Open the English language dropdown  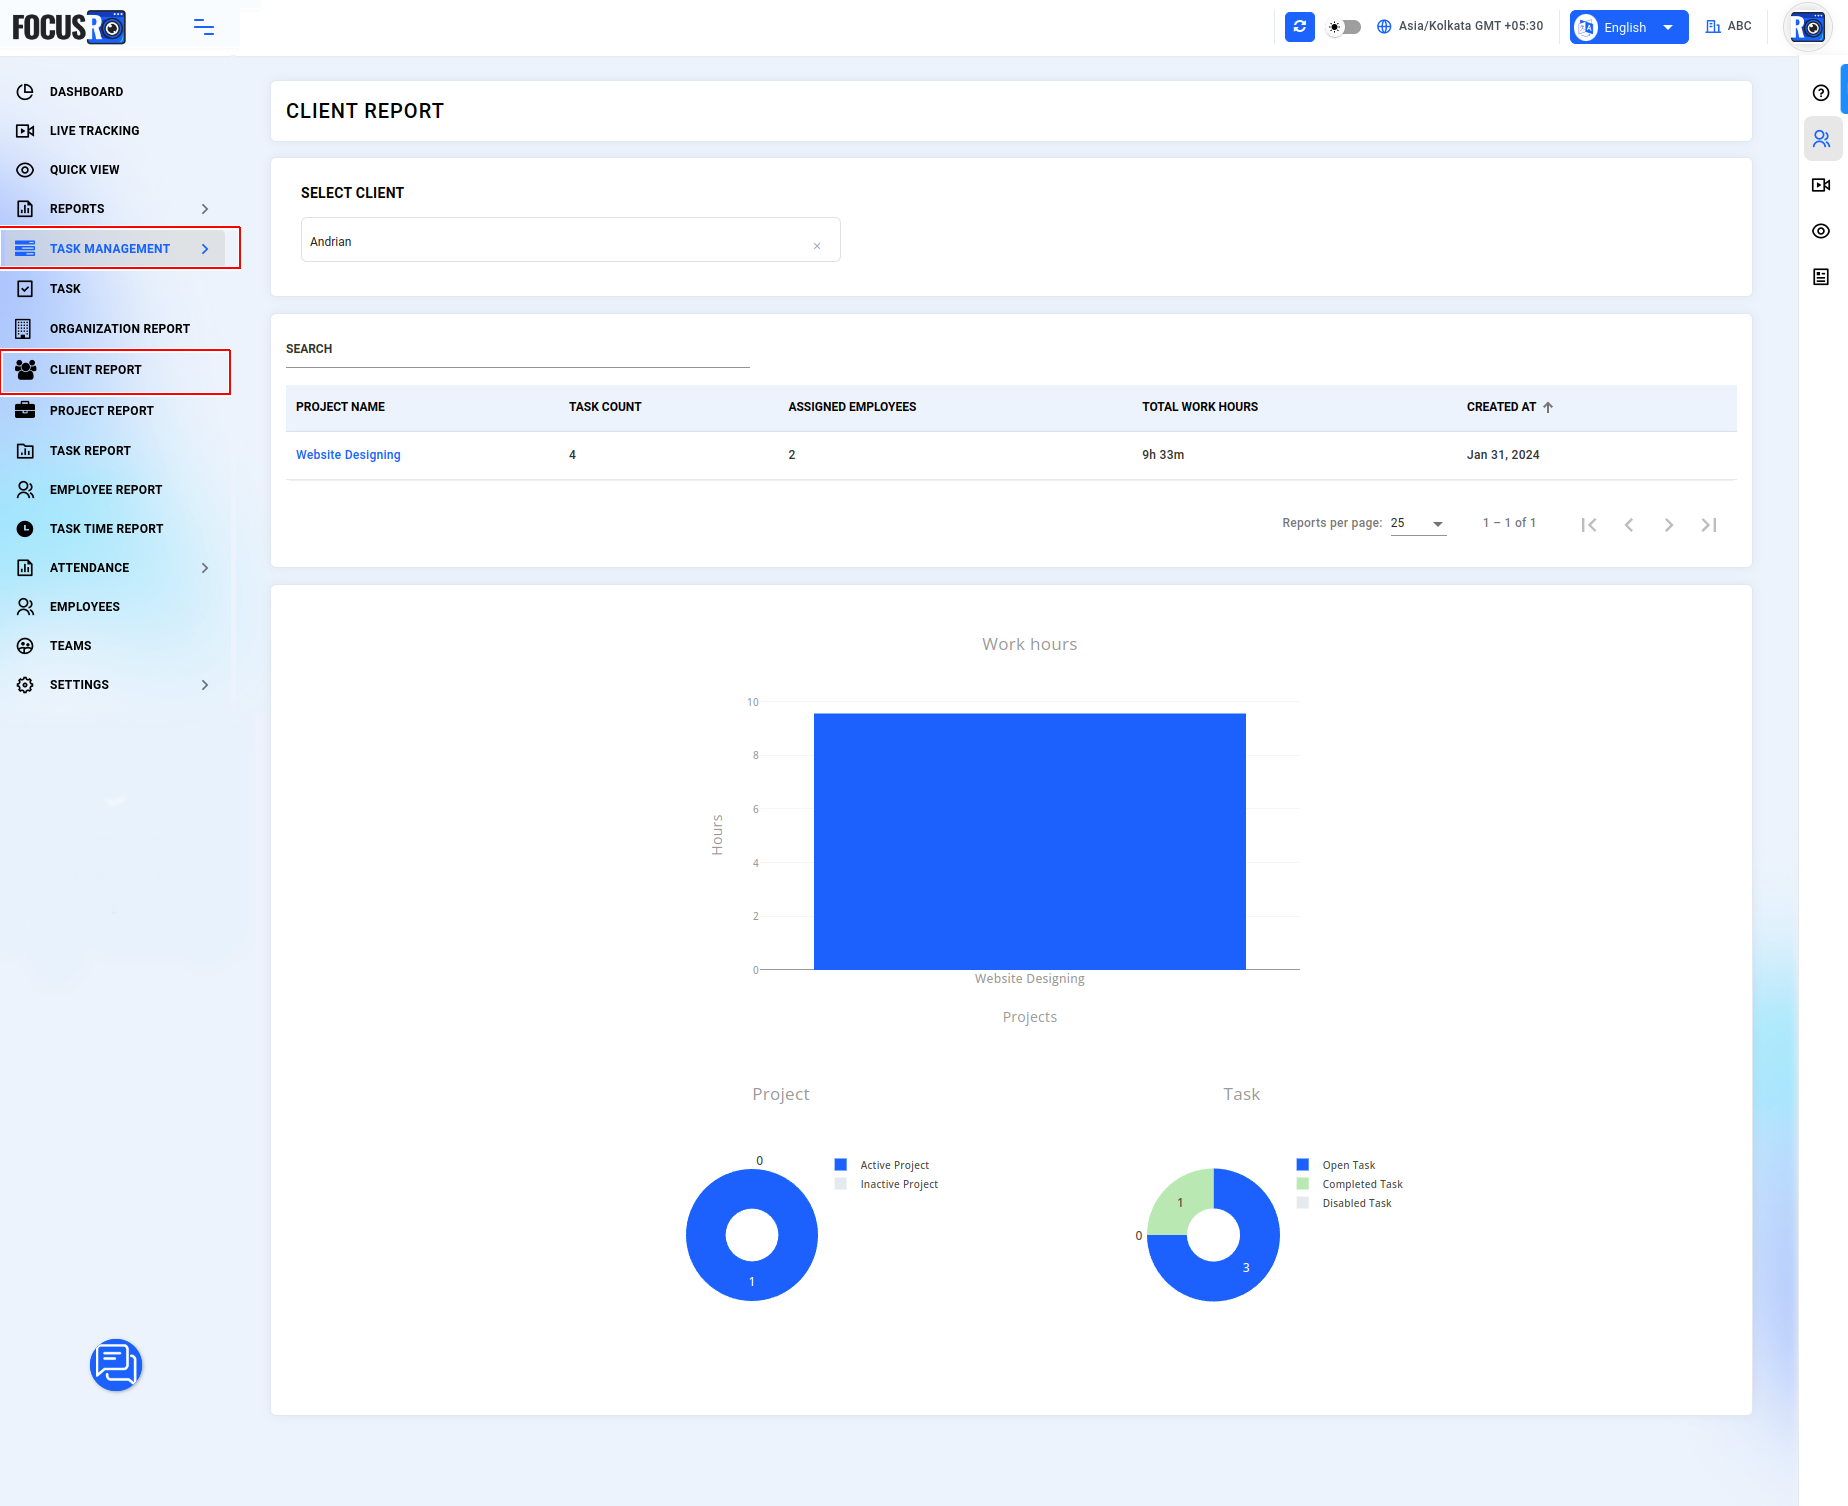1629,27
